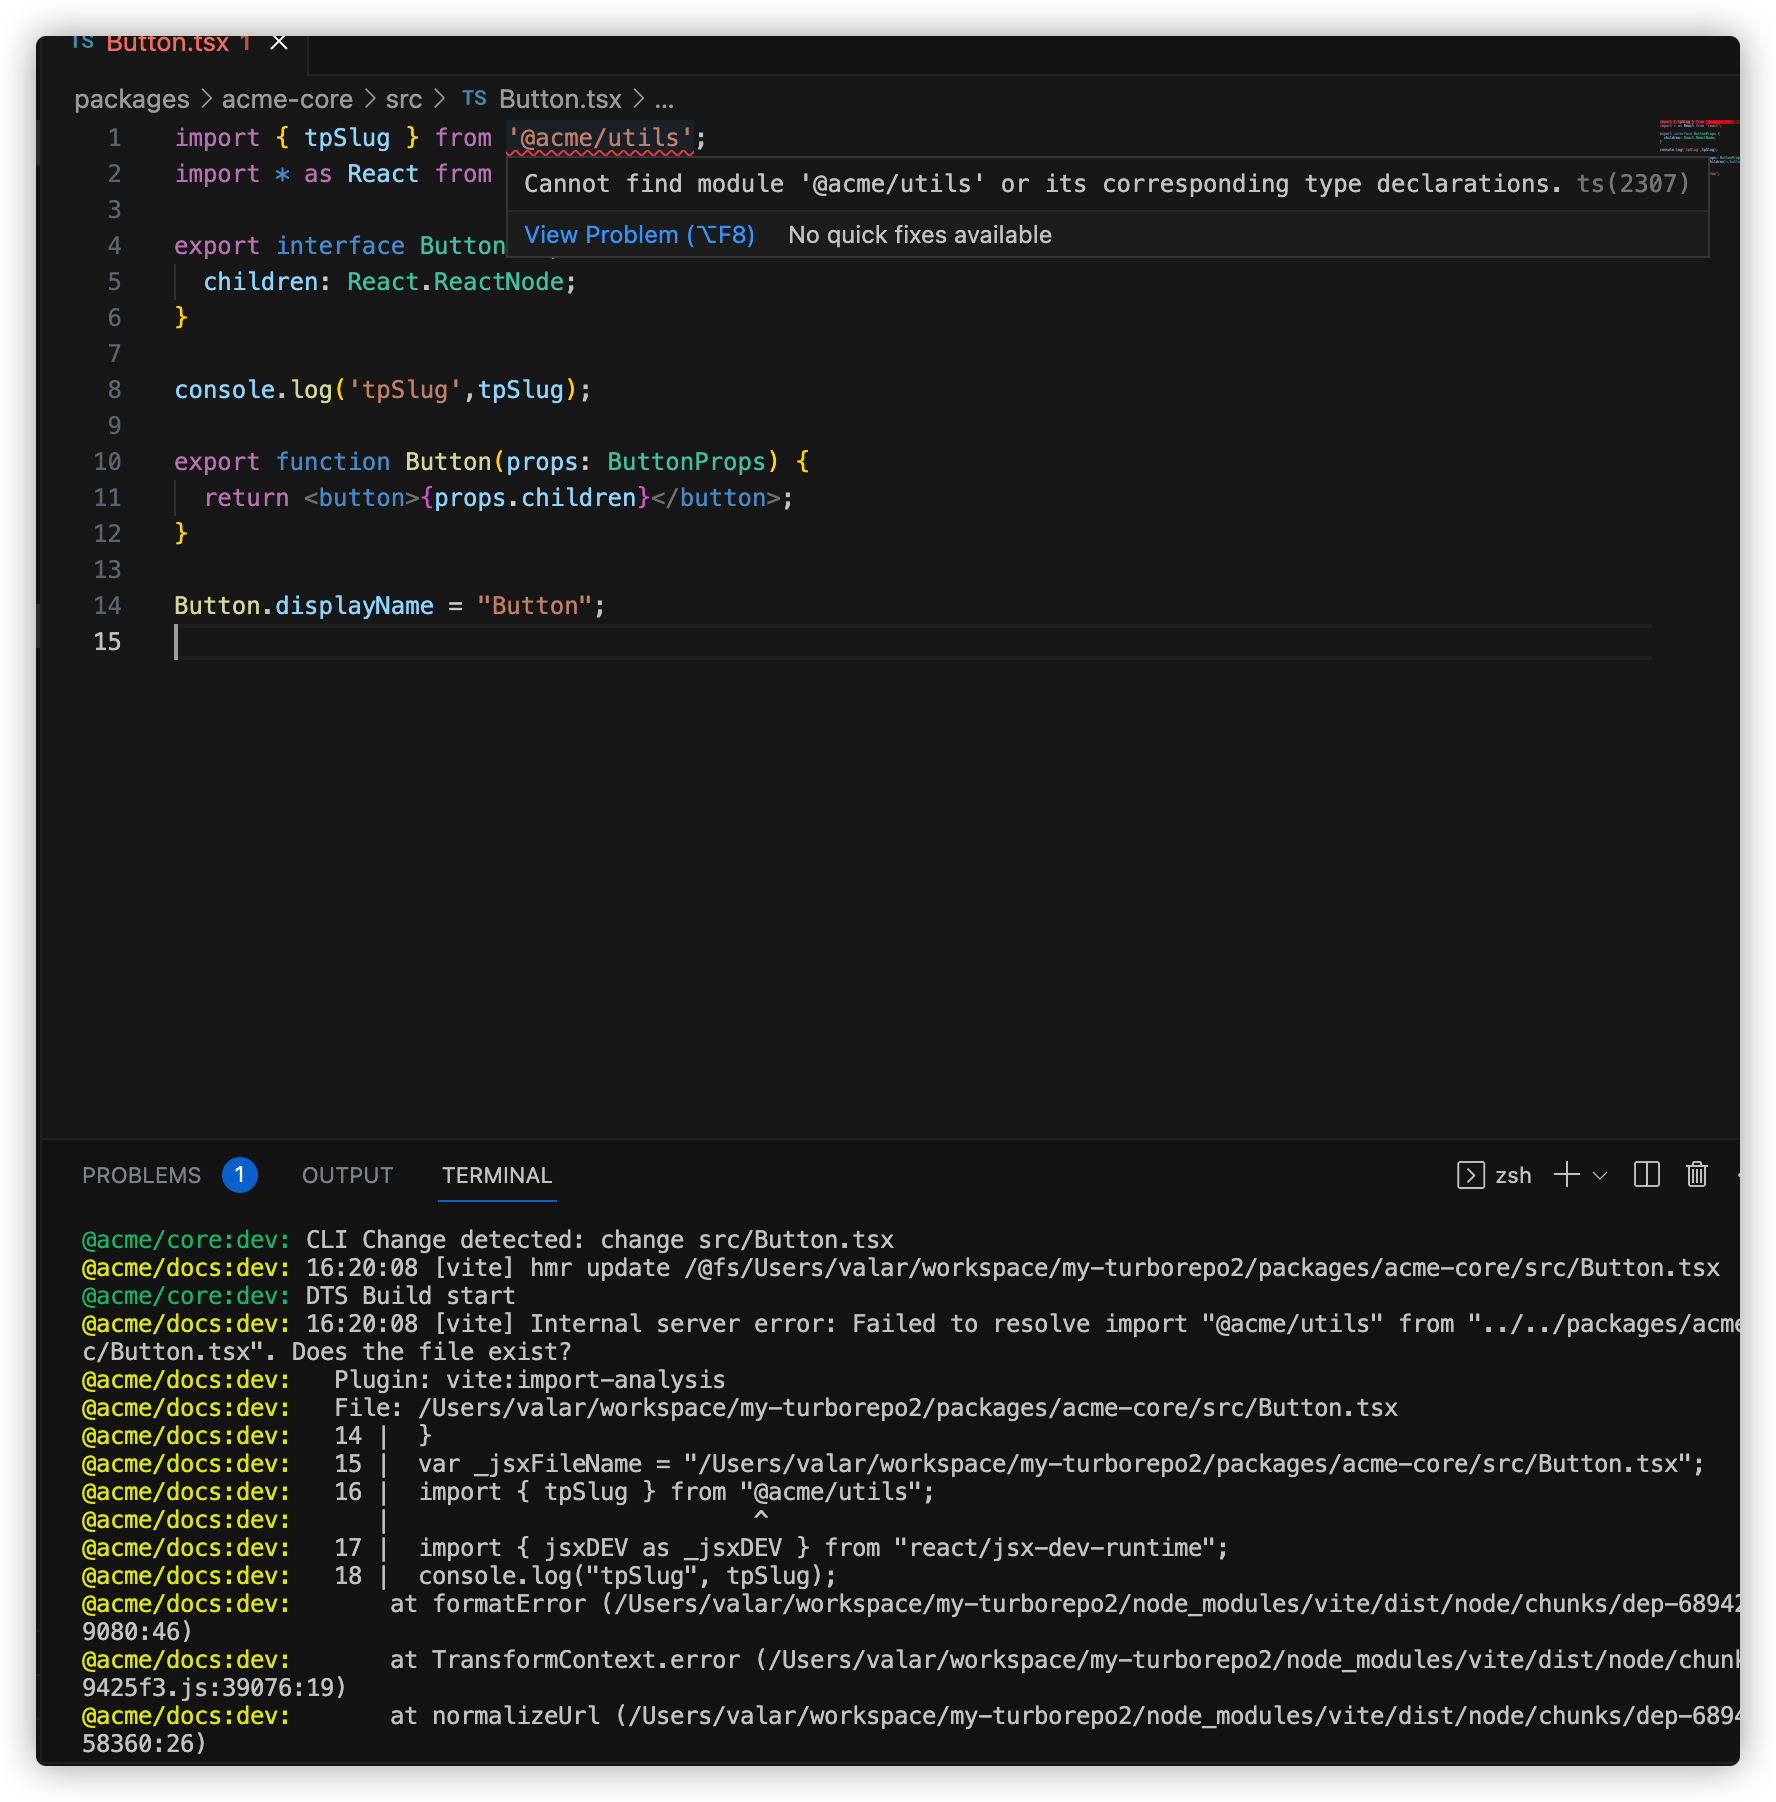Viewport: 1776px width, 1802px height.
Task: Switch to the PROBLEMS tab
Action: [140, 1175]
